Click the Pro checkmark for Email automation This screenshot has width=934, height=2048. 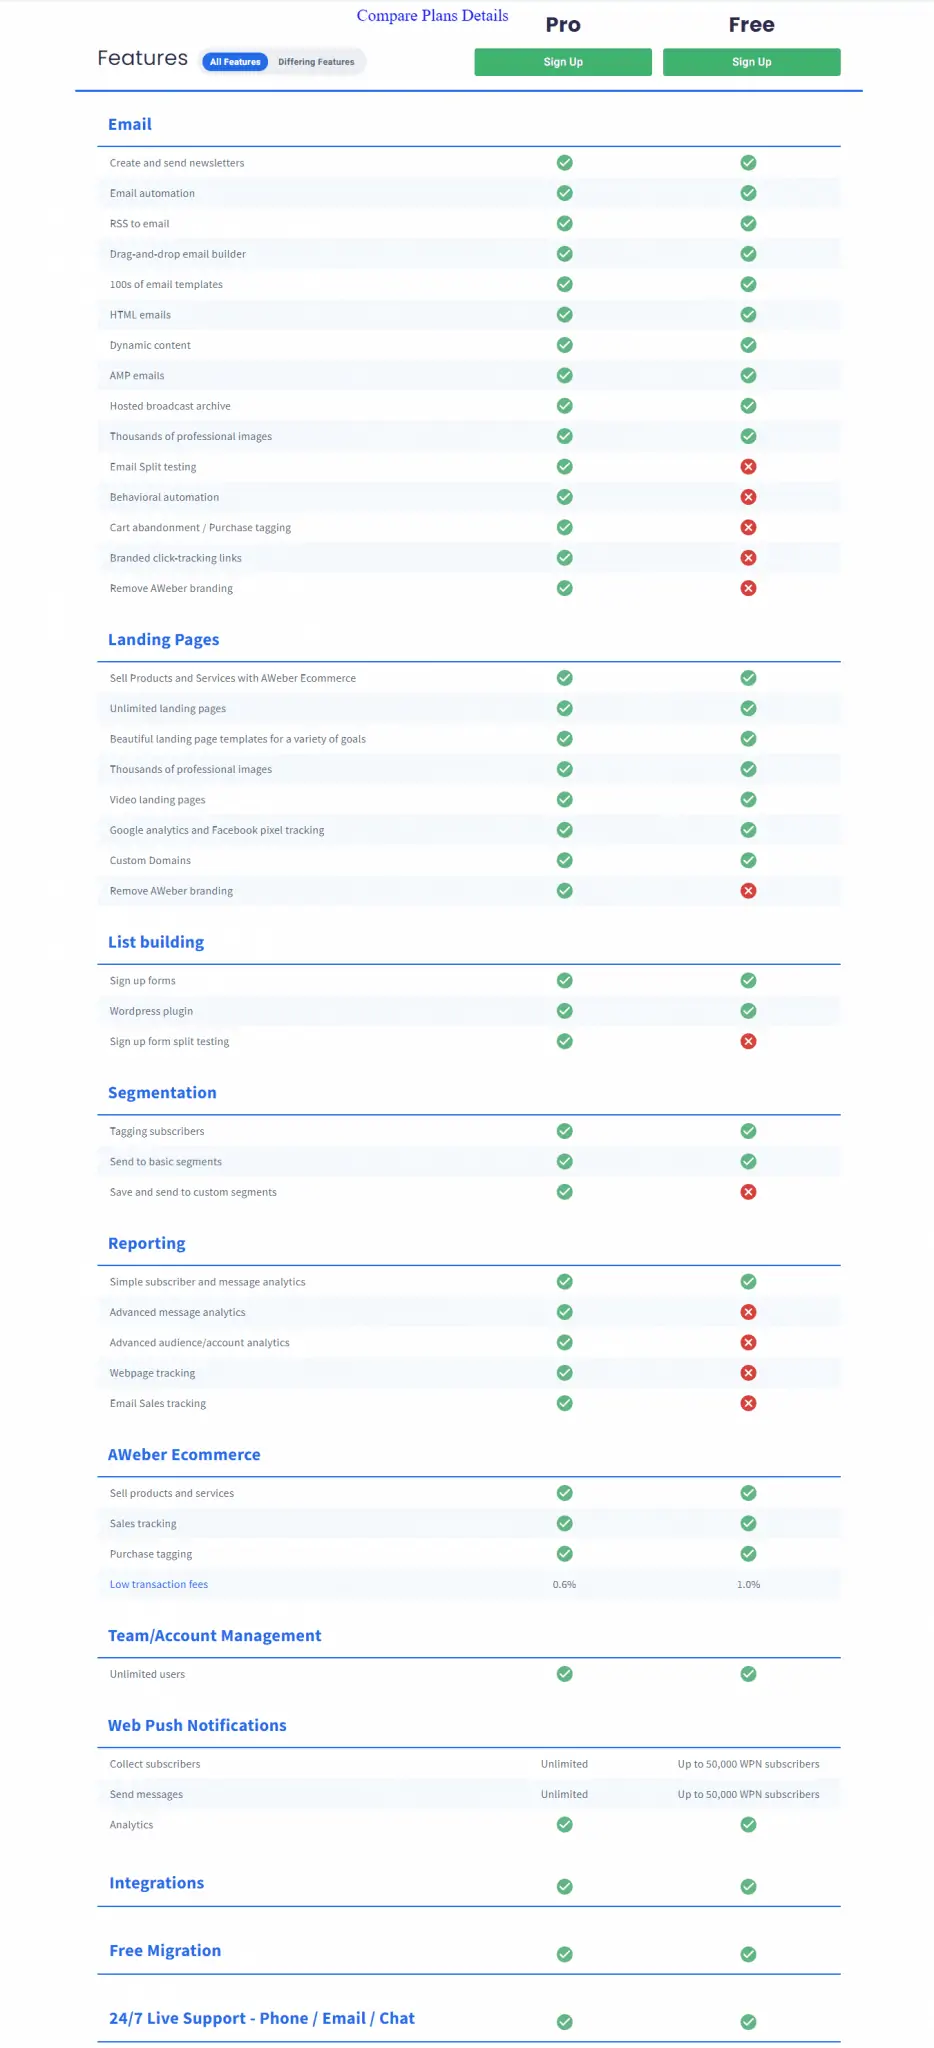tap(565, 193)
